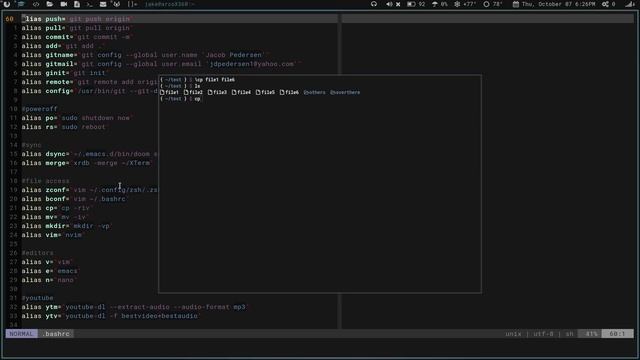Screen dimensions: 640x360
Task: Click the battery icon showing 92
Action: point(411,4)
